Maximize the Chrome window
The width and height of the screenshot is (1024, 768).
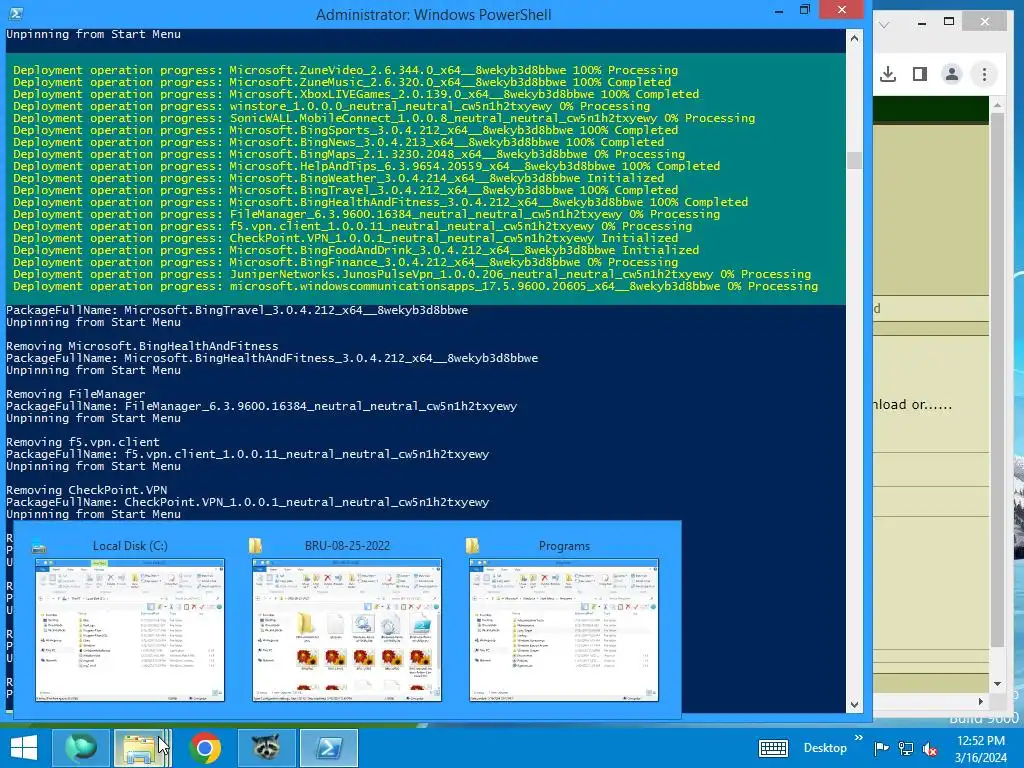point(949,22)
